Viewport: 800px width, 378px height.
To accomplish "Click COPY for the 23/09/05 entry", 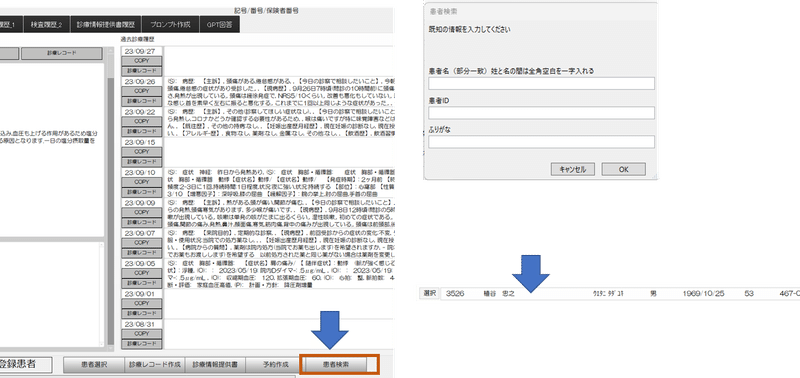I will (141, 273).
